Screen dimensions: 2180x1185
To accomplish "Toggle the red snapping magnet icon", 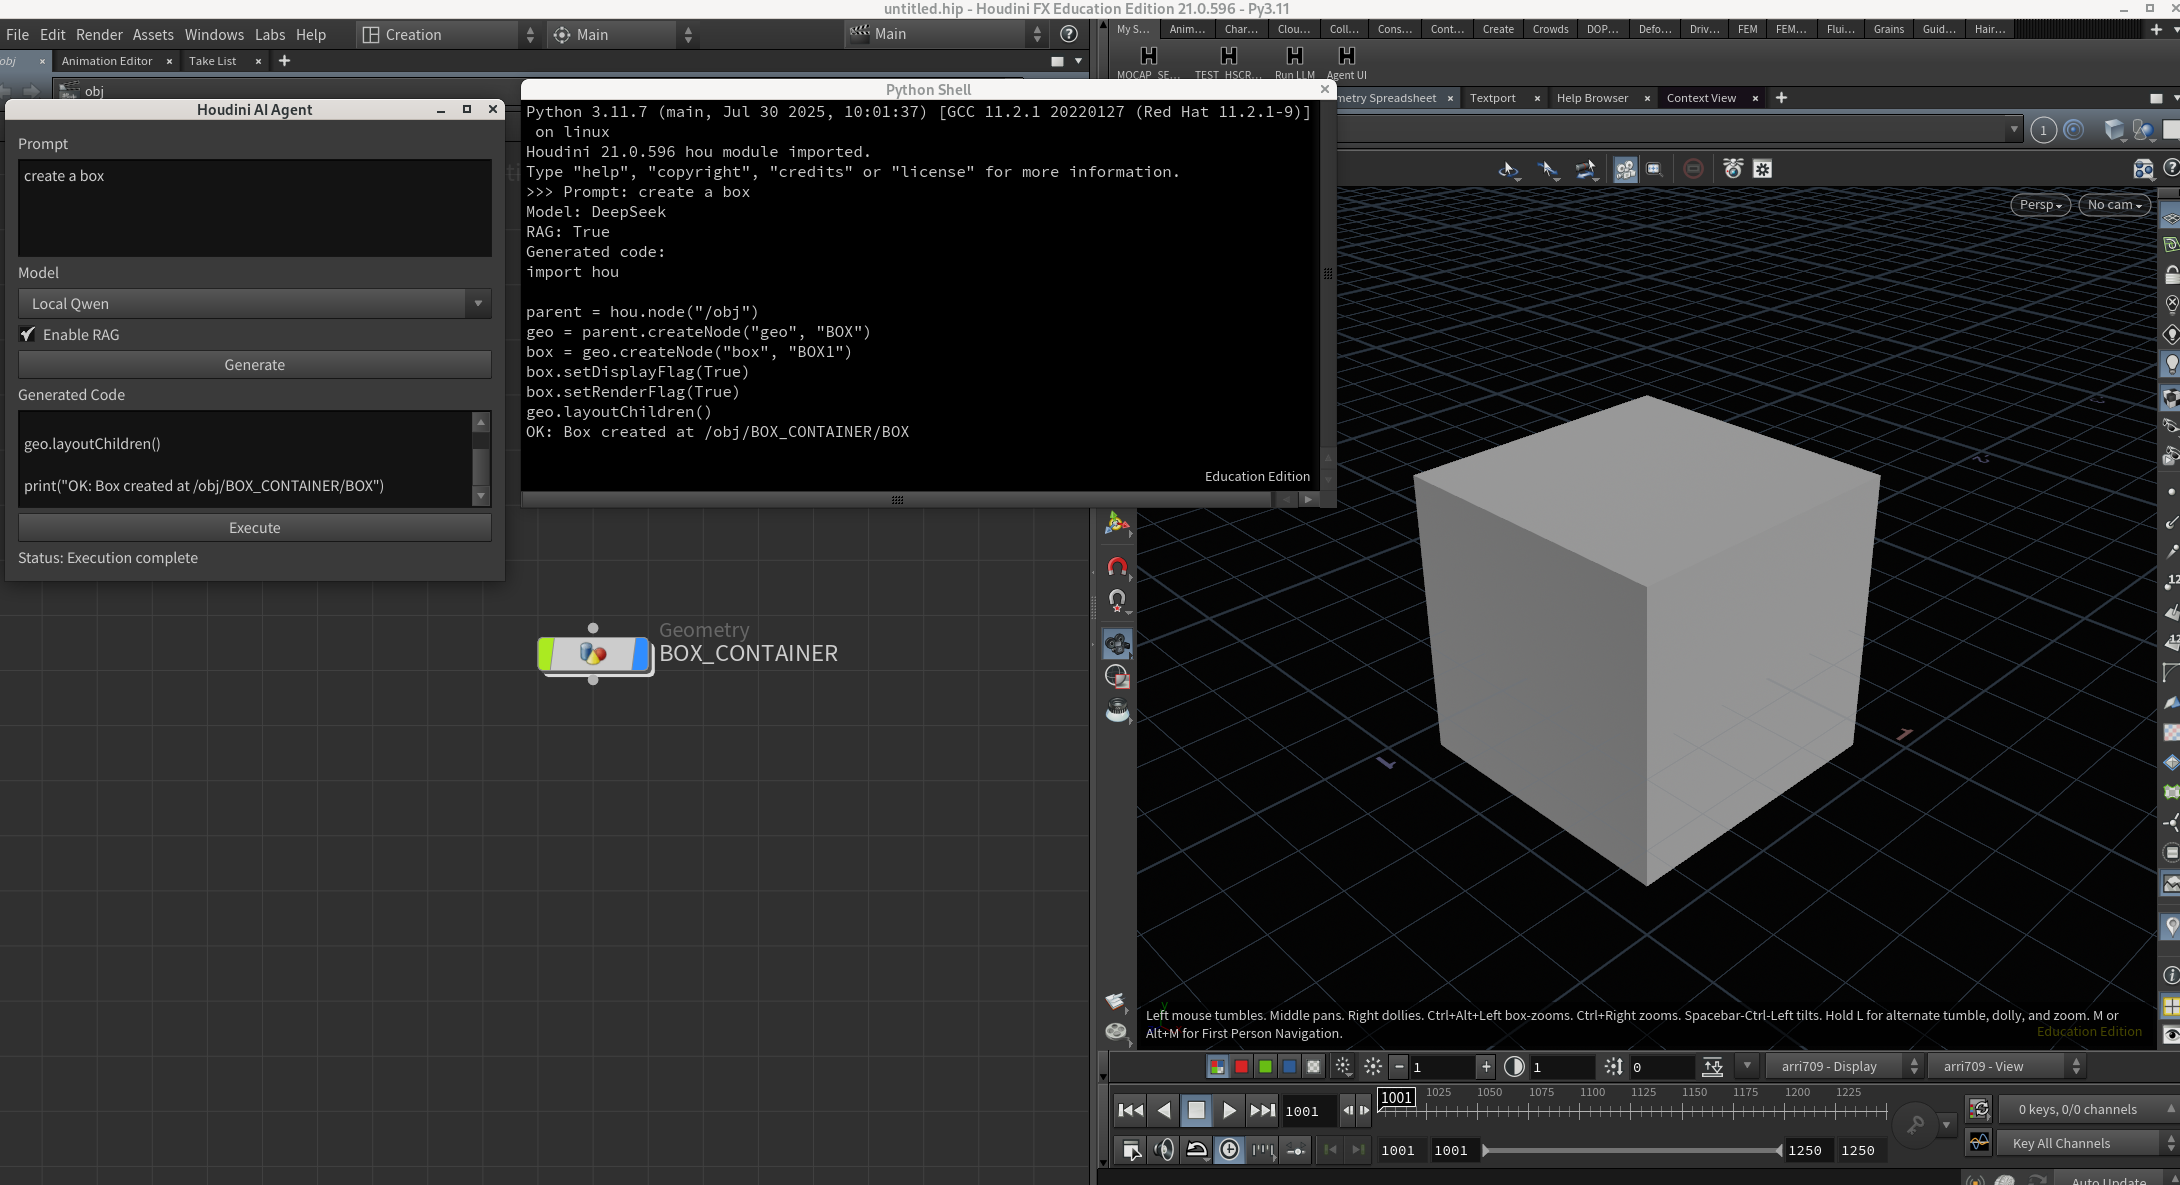I will [1117, 567].
